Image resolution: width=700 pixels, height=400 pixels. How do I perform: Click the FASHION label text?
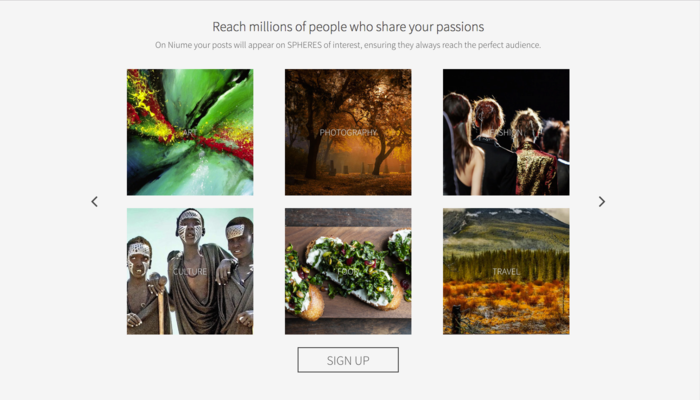click(x=506, y=133)
